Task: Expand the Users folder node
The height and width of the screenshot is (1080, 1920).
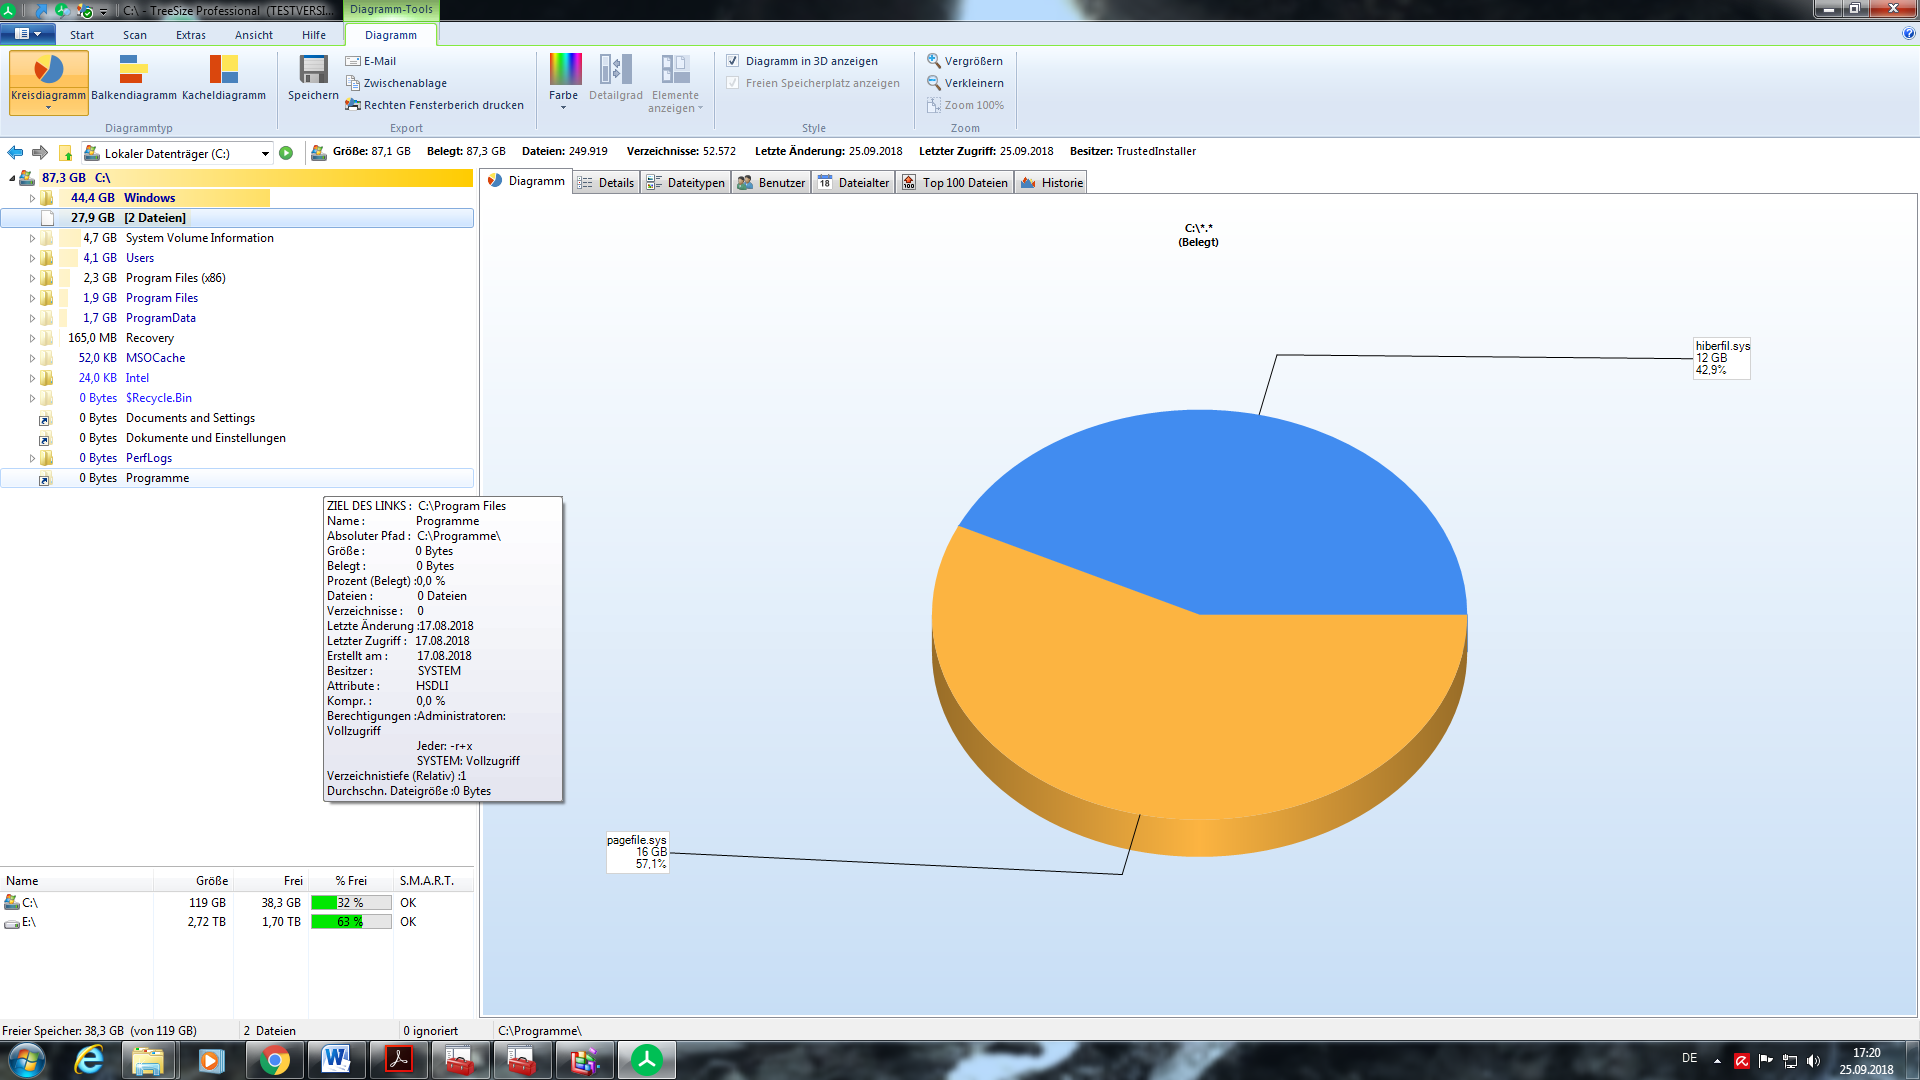Action: (x=32, y=258)
